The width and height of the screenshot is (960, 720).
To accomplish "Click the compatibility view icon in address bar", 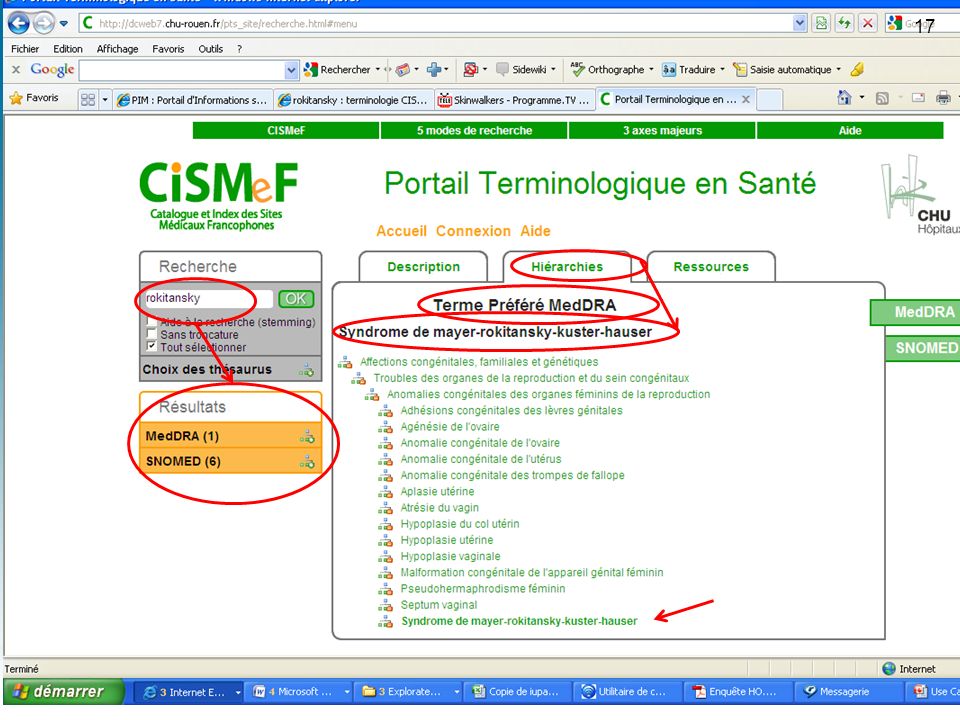I will [x=821, y=23].
